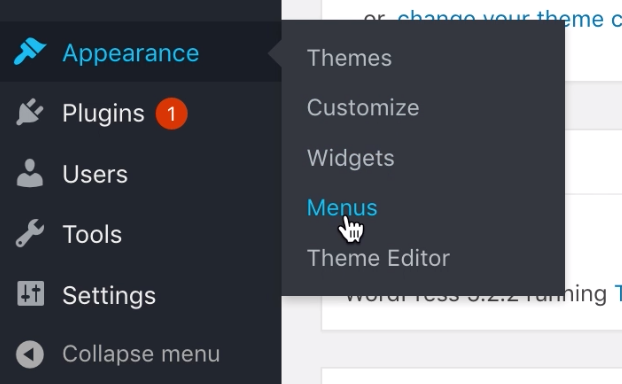Select Theme Editor in the submenu
This screenshot has height=384, width=622.
pyautogui.click(x=378, y=258)
